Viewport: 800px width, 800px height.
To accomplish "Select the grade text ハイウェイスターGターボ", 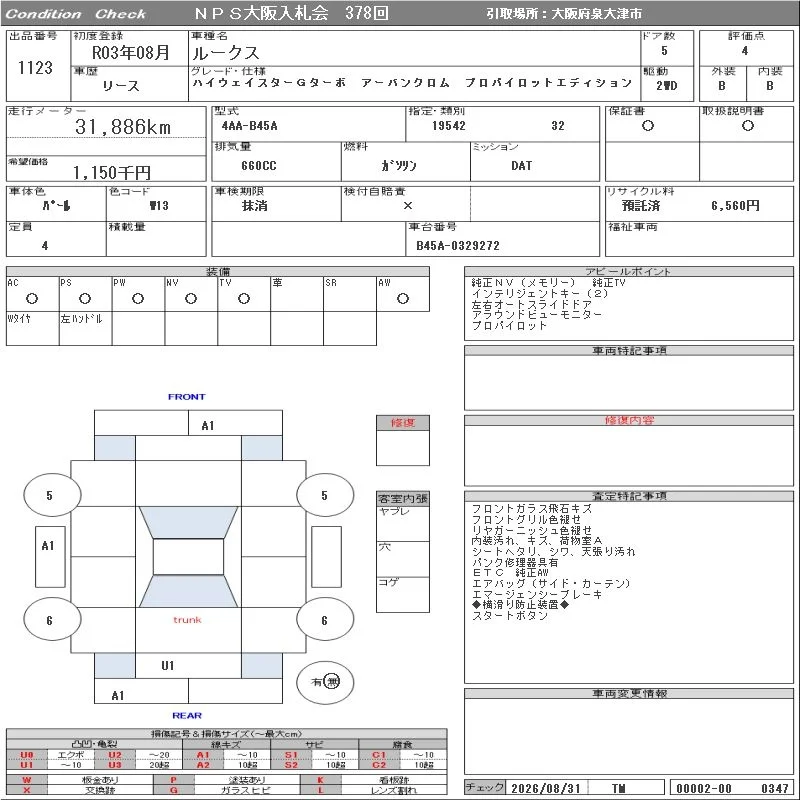I will [x=269, y=83].
